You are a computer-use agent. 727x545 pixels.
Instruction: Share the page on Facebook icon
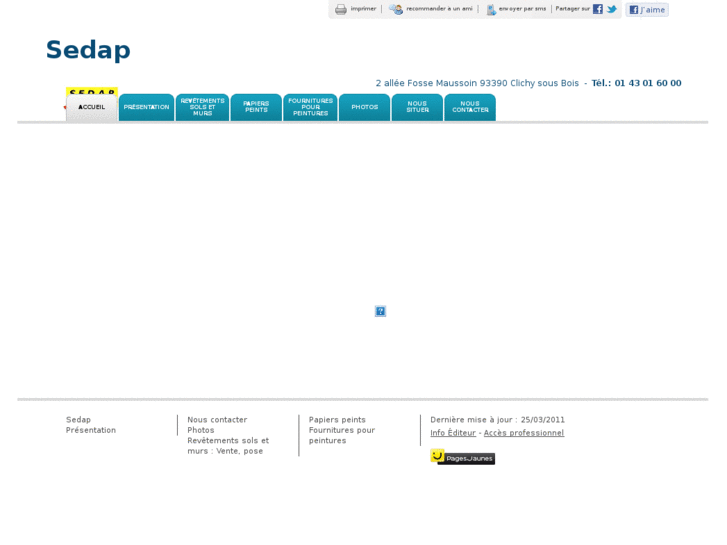[598, 9]
